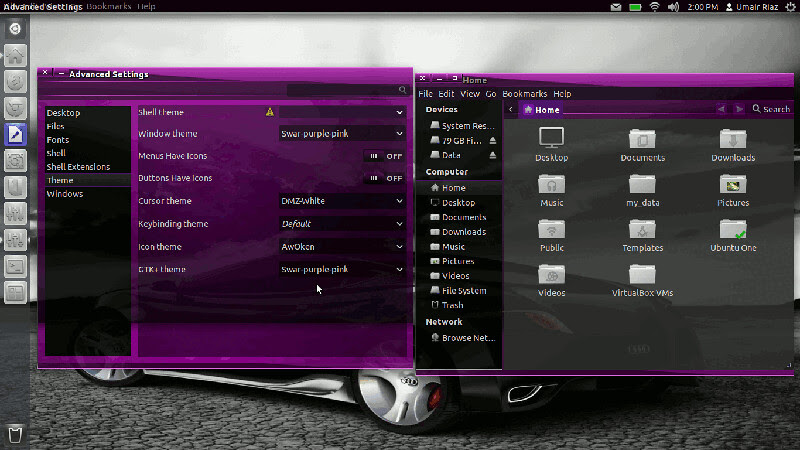Open the Keybinding theme dropdown
Screen dimensions: 800x450
pyautogui.click(x=342, y=224)
